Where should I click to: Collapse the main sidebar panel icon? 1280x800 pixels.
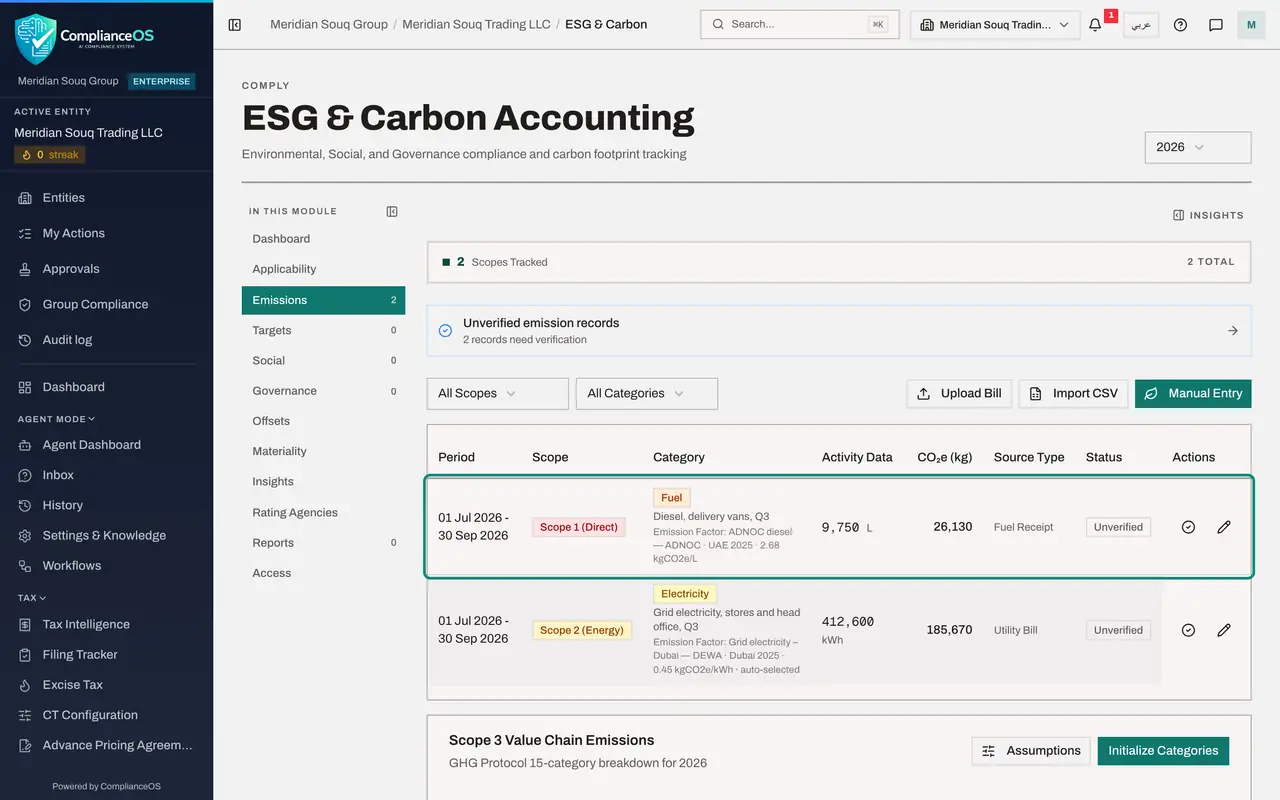point(235,24)
